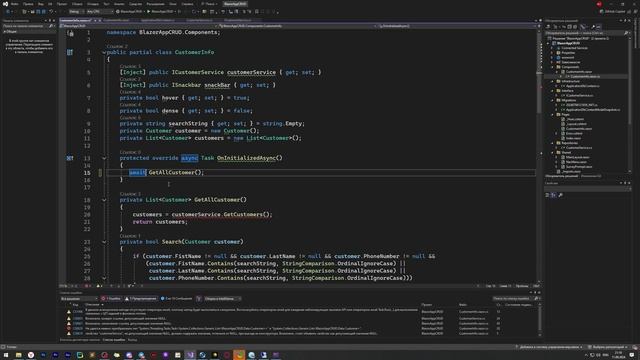
Task: Click Выбрать репозиторий in the status bar
Action: (608, 347)
